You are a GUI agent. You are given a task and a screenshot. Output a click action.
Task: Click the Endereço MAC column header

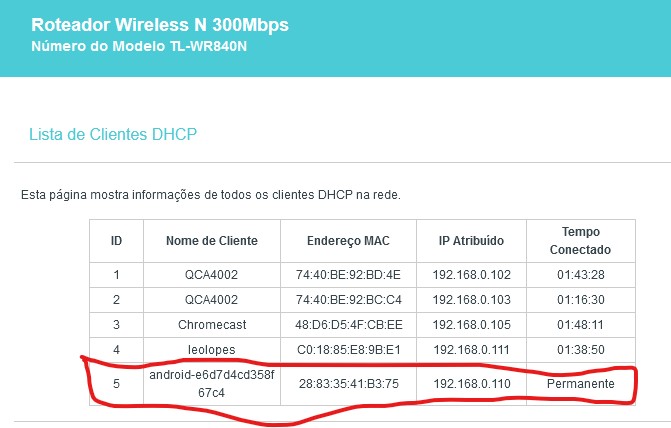(348, 241)
